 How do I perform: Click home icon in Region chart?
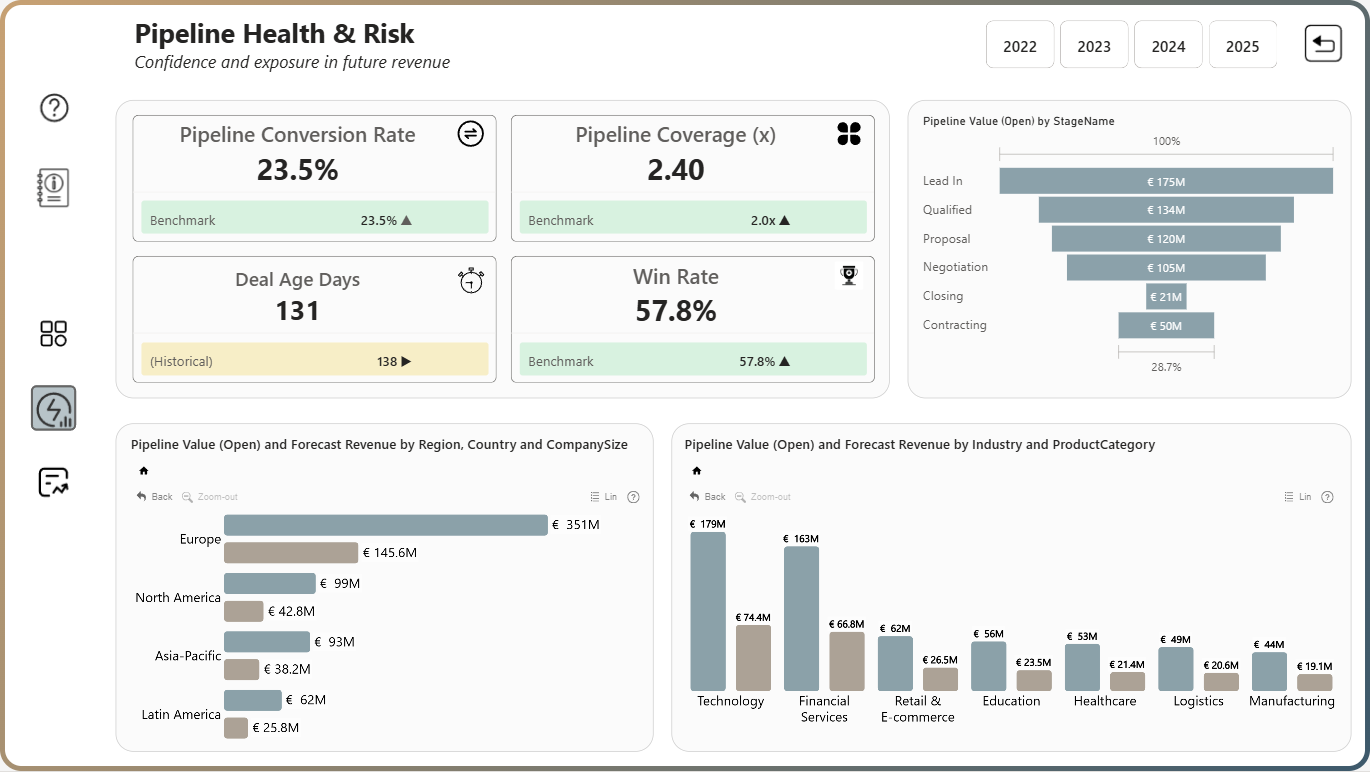(x=143, y=470)
